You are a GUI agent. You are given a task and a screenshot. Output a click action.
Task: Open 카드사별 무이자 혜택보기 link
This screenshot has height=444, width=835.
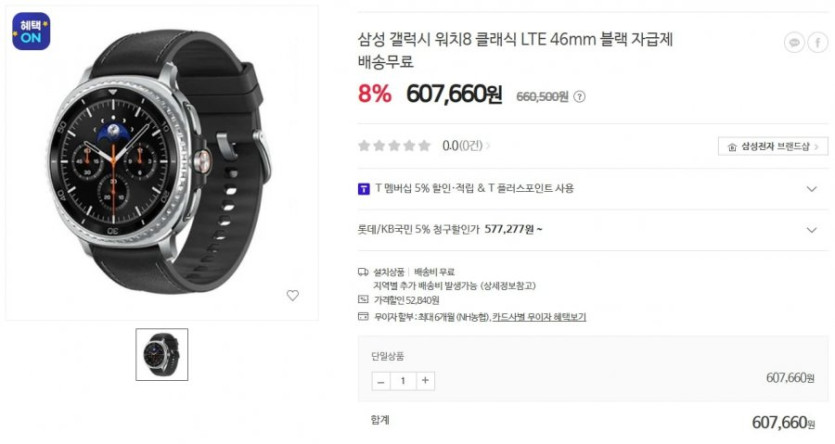[x=539, y=317]
